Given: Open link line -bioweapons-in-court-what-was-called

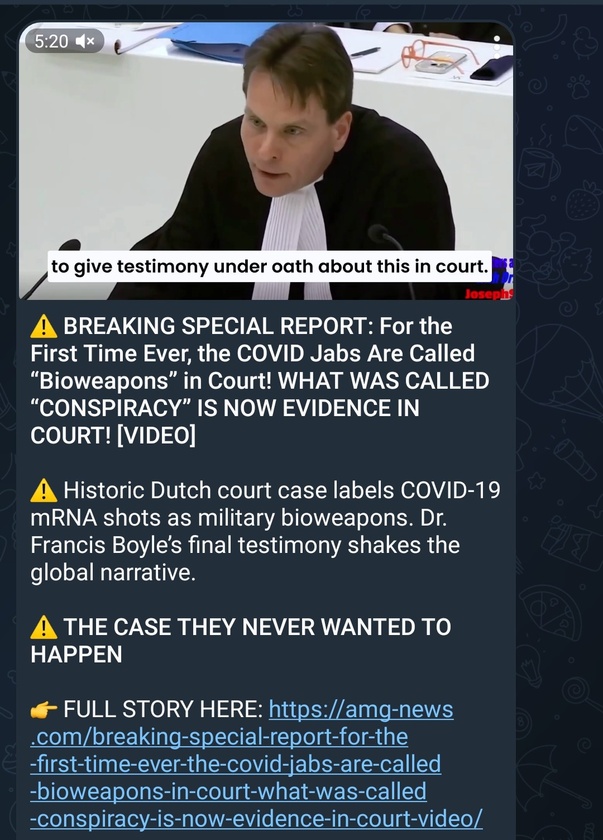Looking at the screenshot, I should click(x=229, y=791).
